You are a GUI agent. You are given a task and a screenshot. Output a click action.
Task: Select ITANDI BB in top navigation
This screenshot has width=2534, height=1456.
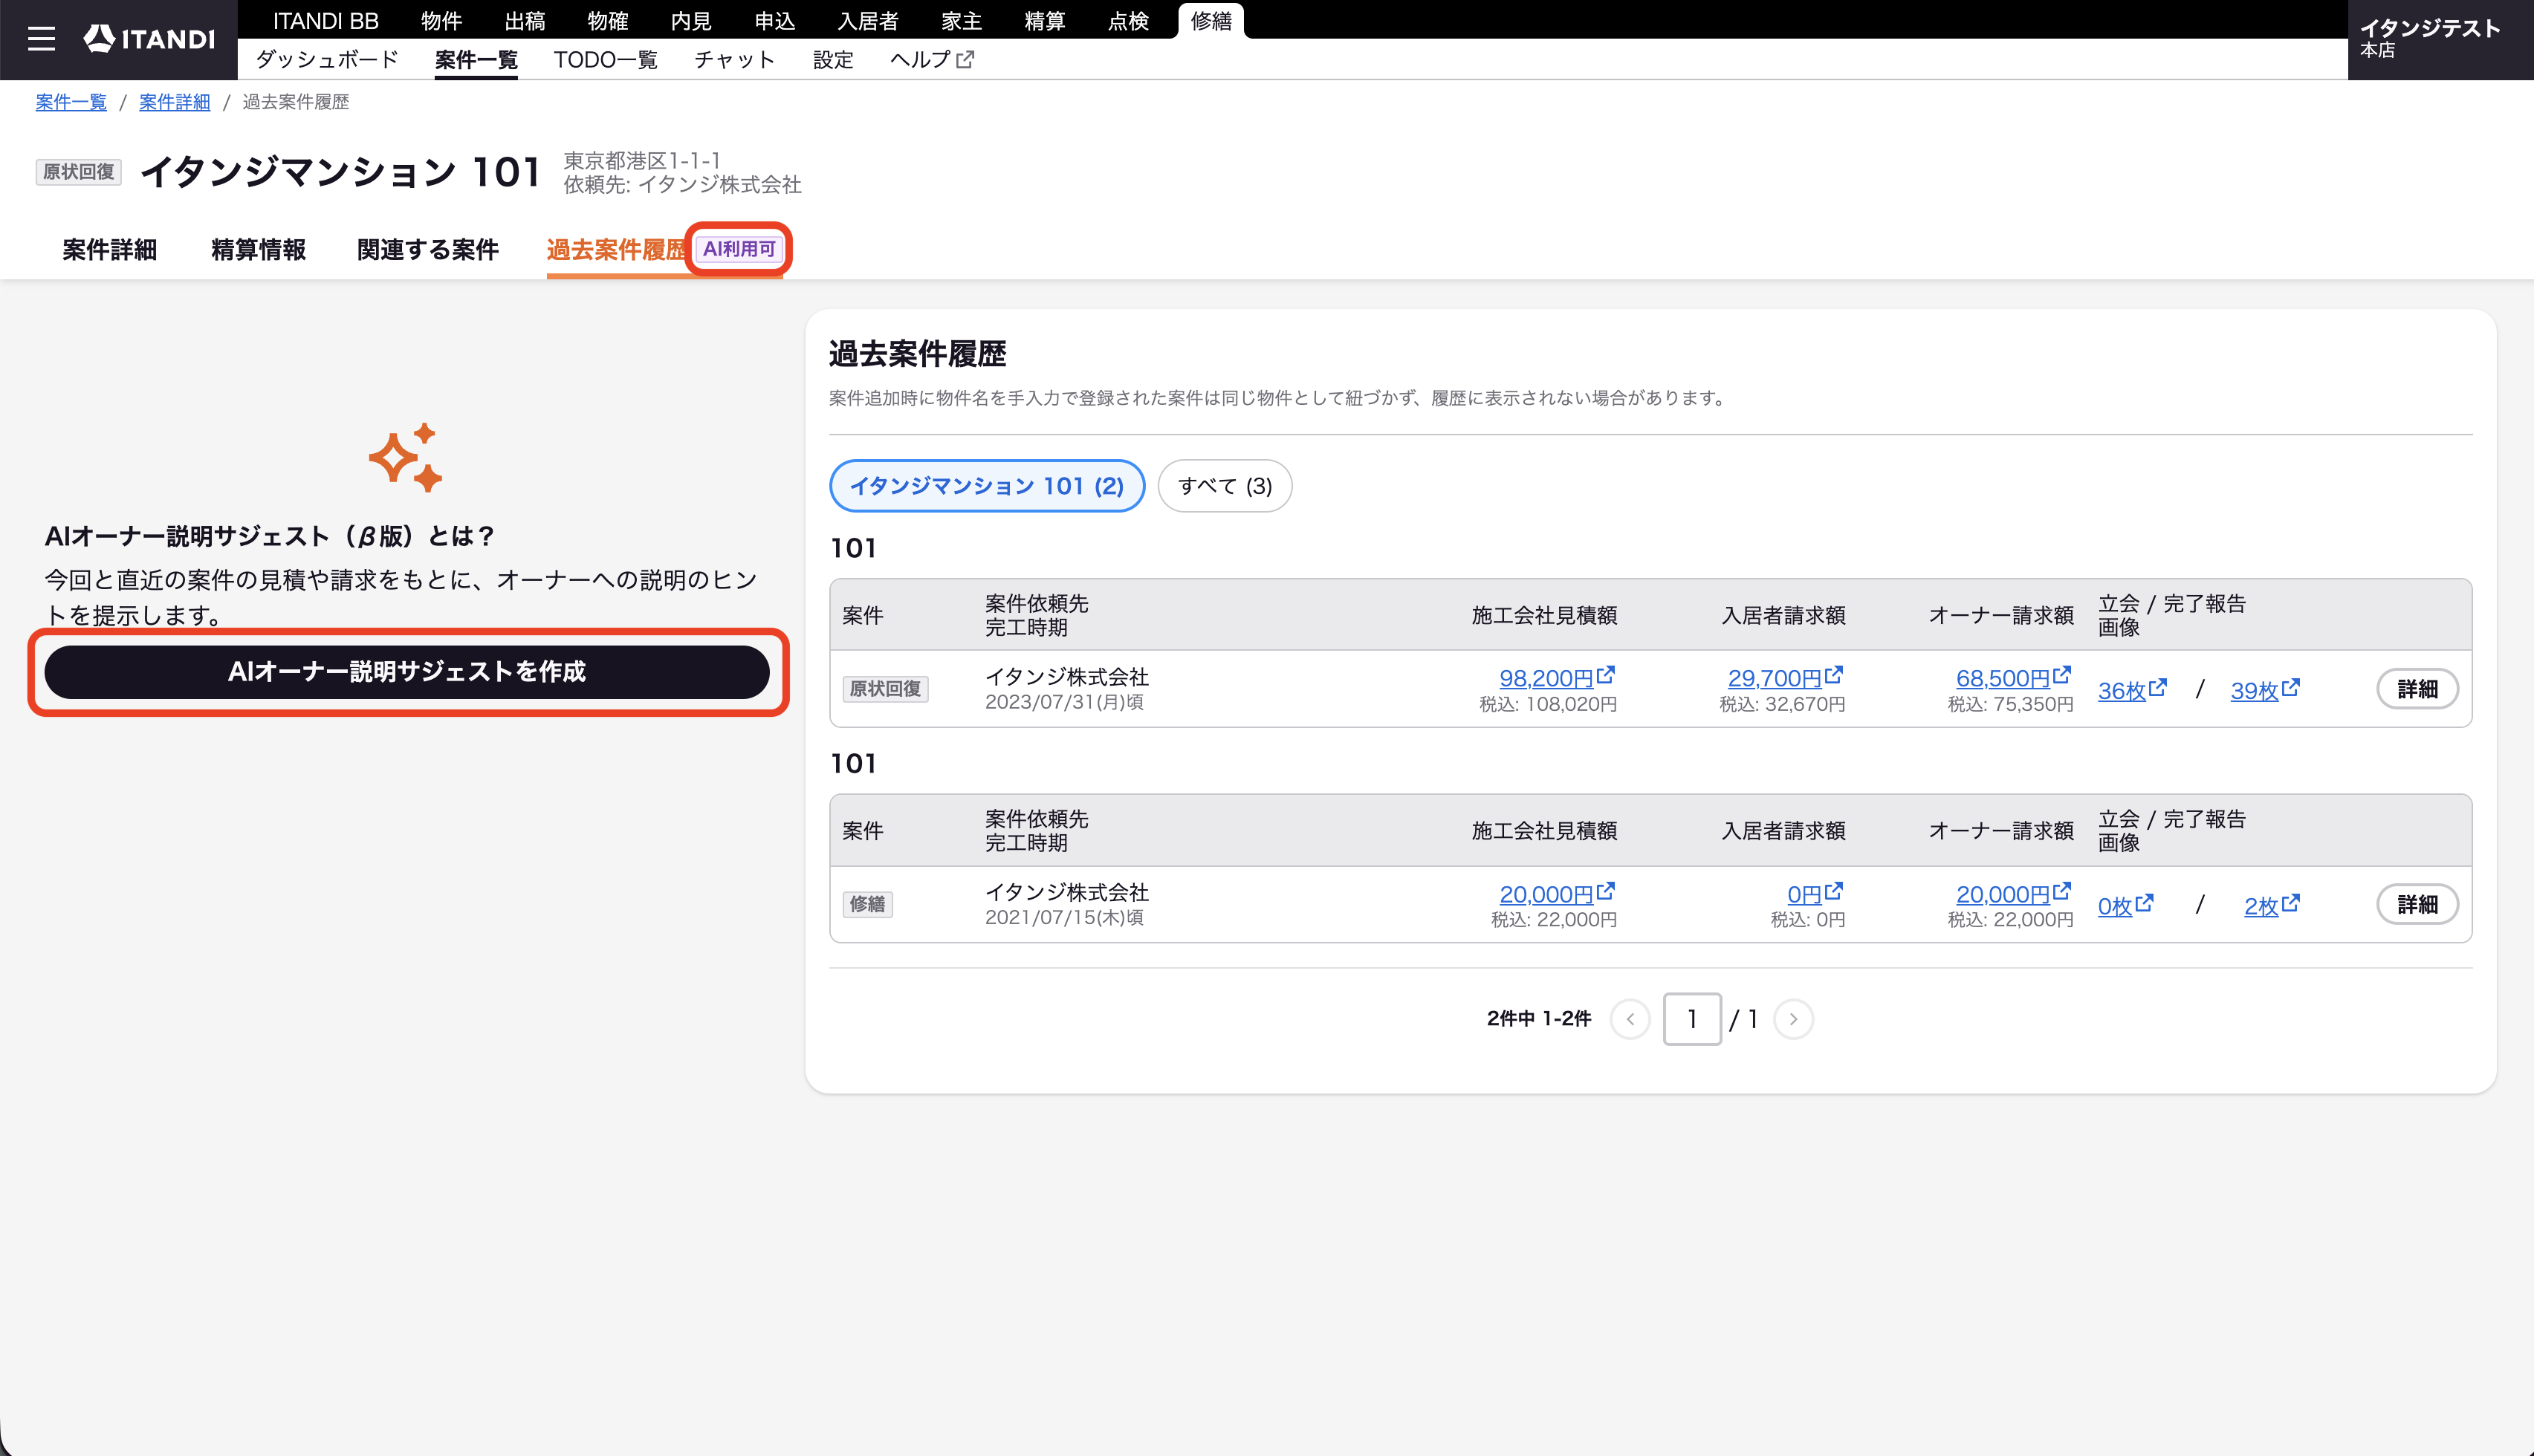tap(326, 21)
